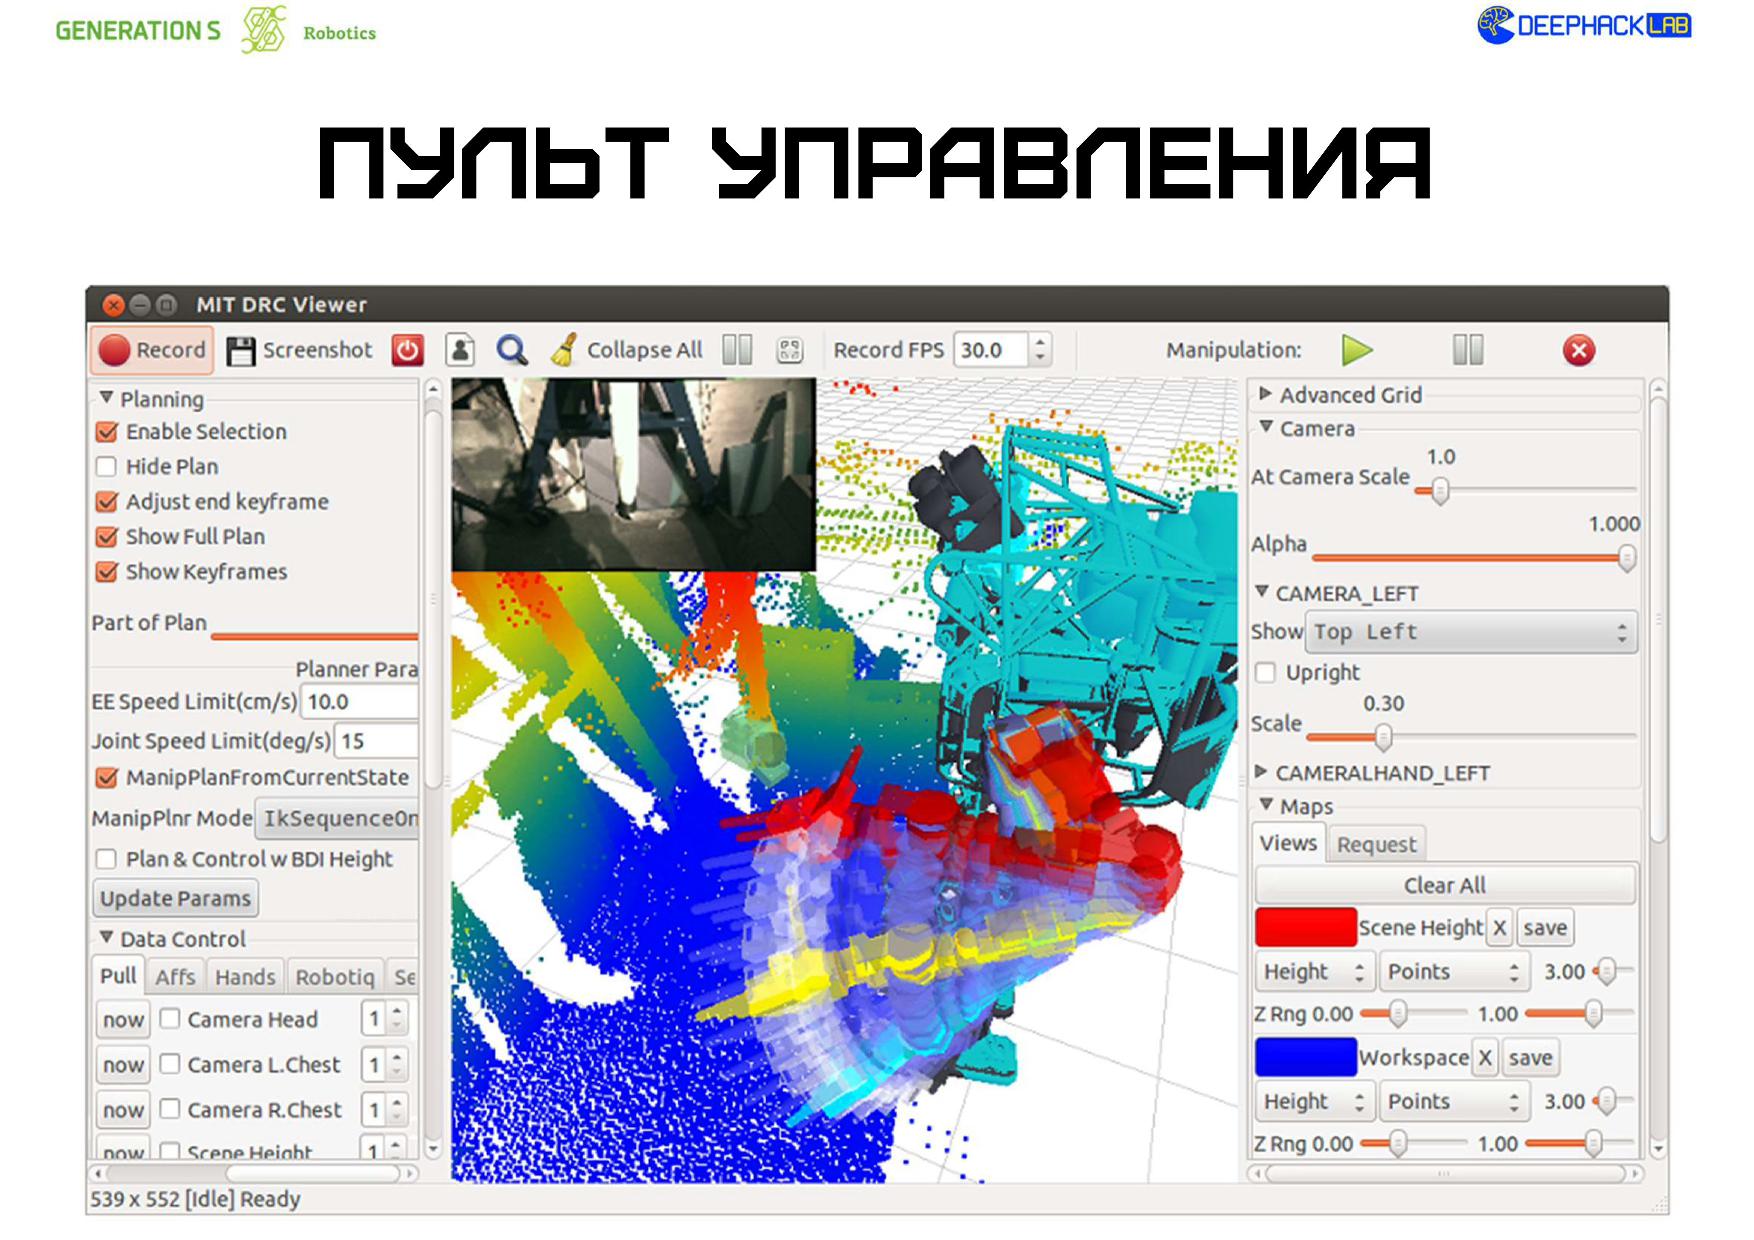Click 'now' button for Camera R.Chest
This screenshot has width=1754, height=1240.
point(123,1110)
